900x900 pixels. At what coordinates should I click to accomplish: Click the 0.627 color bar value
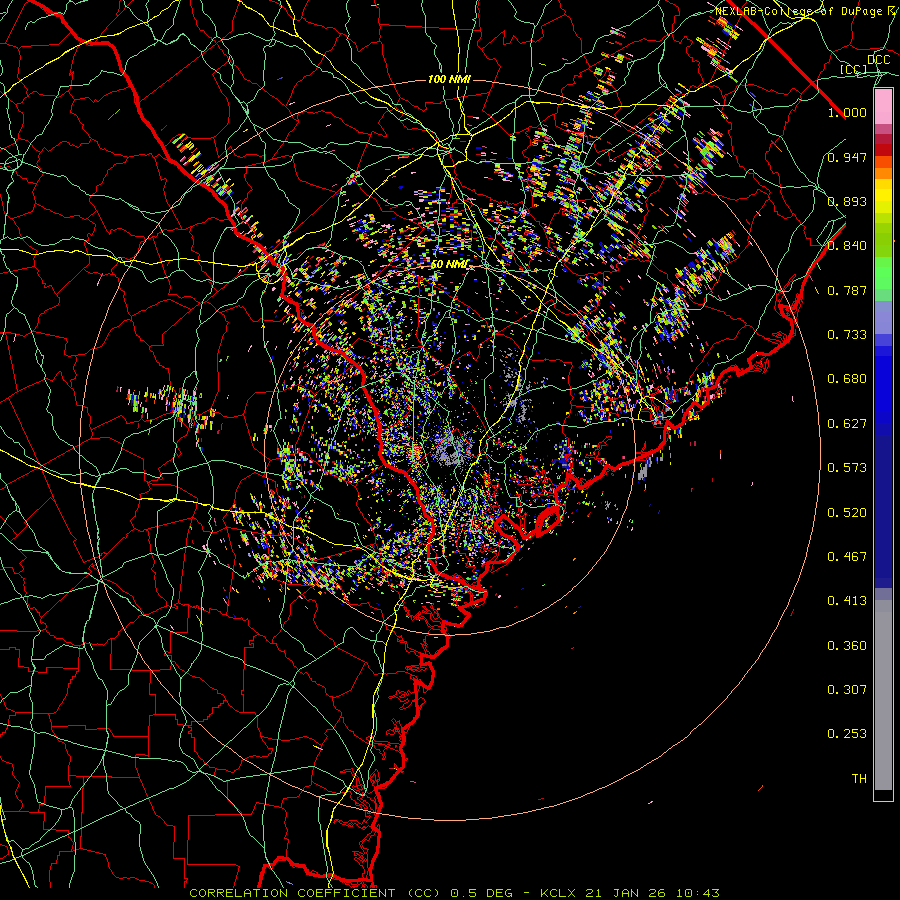847,424
